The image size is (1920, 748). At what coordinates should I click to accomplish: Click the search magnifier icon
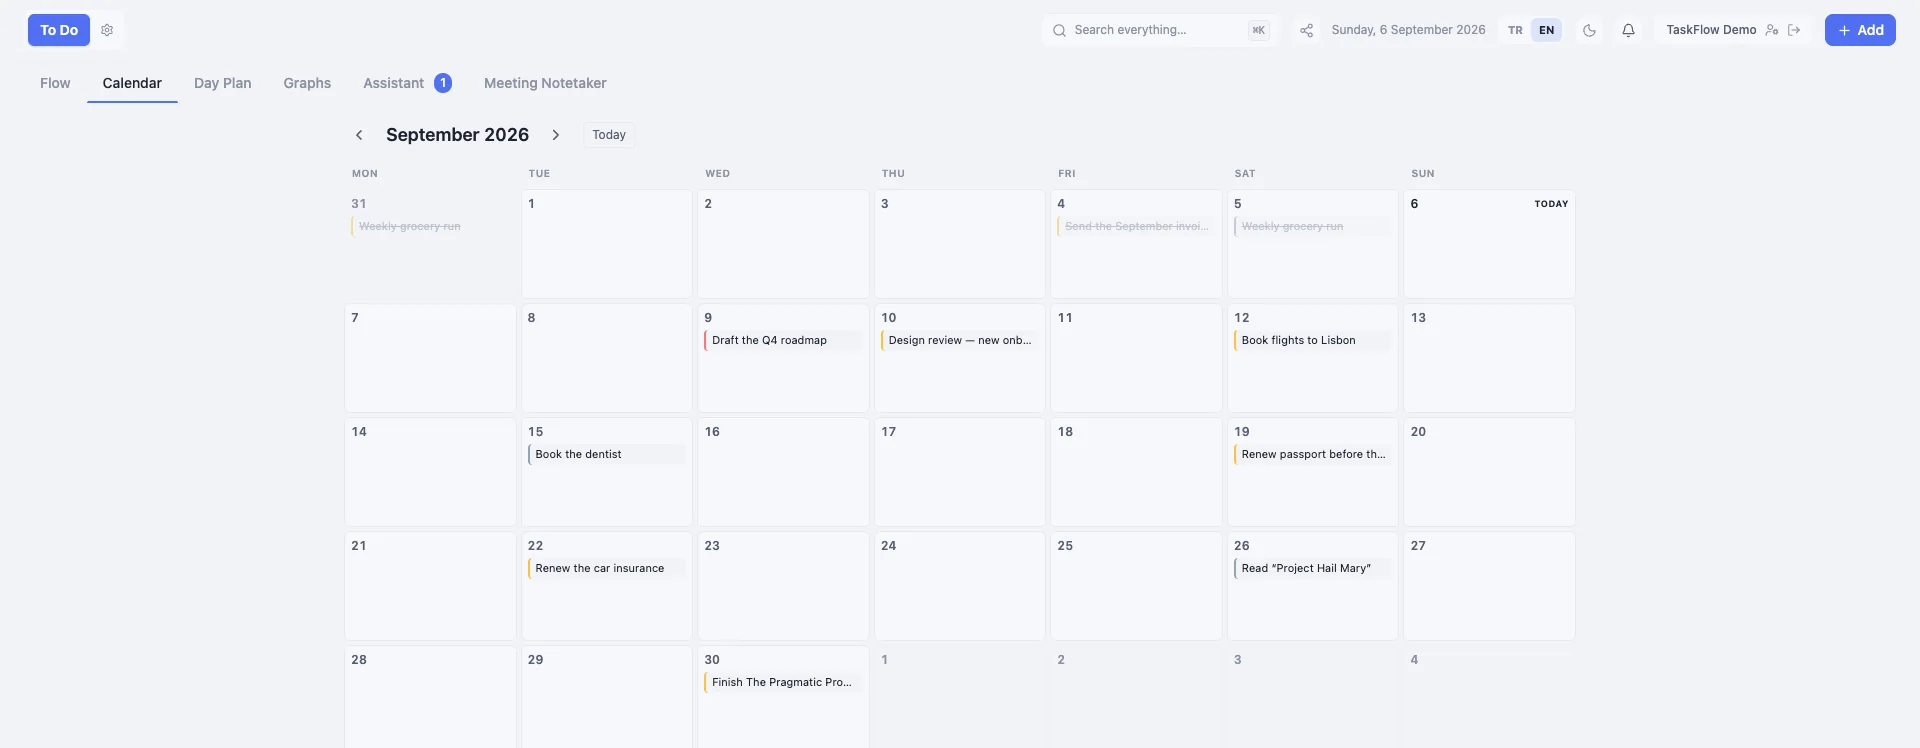pos(1059,30)
